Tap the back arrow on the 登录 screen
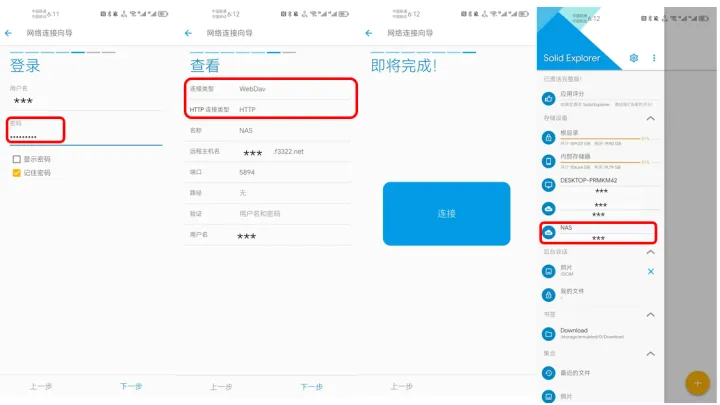Image resolution: width=720 pixels, height=405 pixels. coord(9,33)
